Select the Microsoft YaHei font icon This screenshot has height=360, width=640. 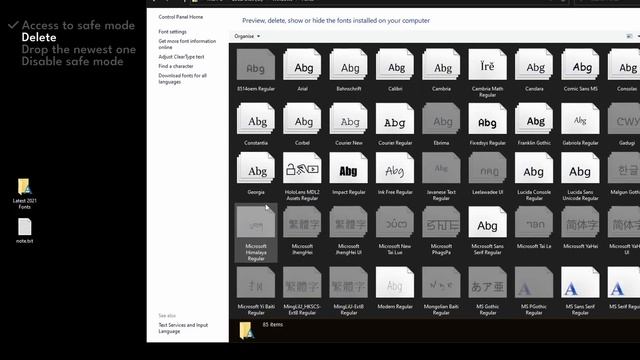[580, 222]
